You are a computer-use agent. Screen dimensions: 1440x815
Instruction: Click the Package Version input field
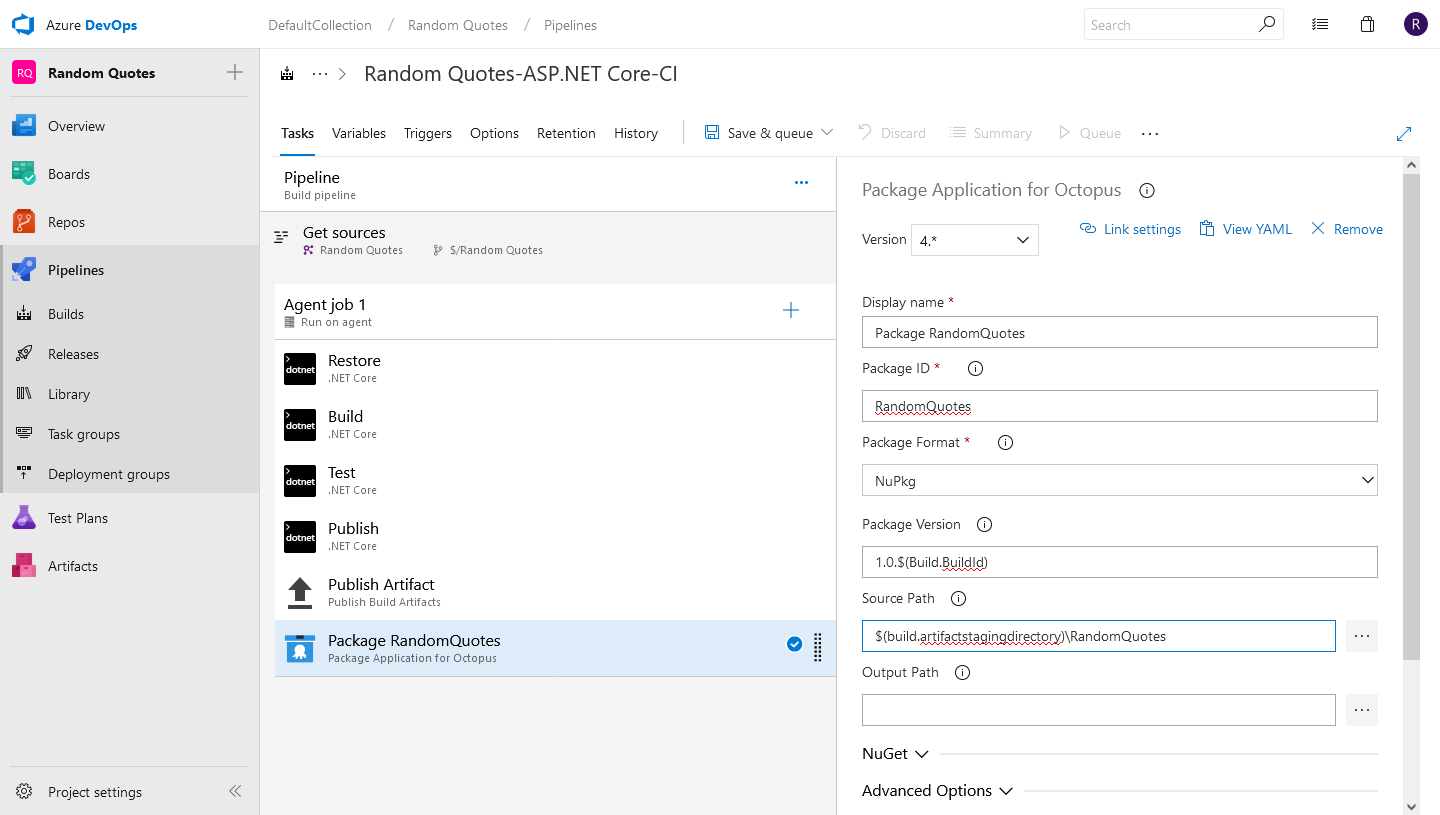coord(1119,562)
